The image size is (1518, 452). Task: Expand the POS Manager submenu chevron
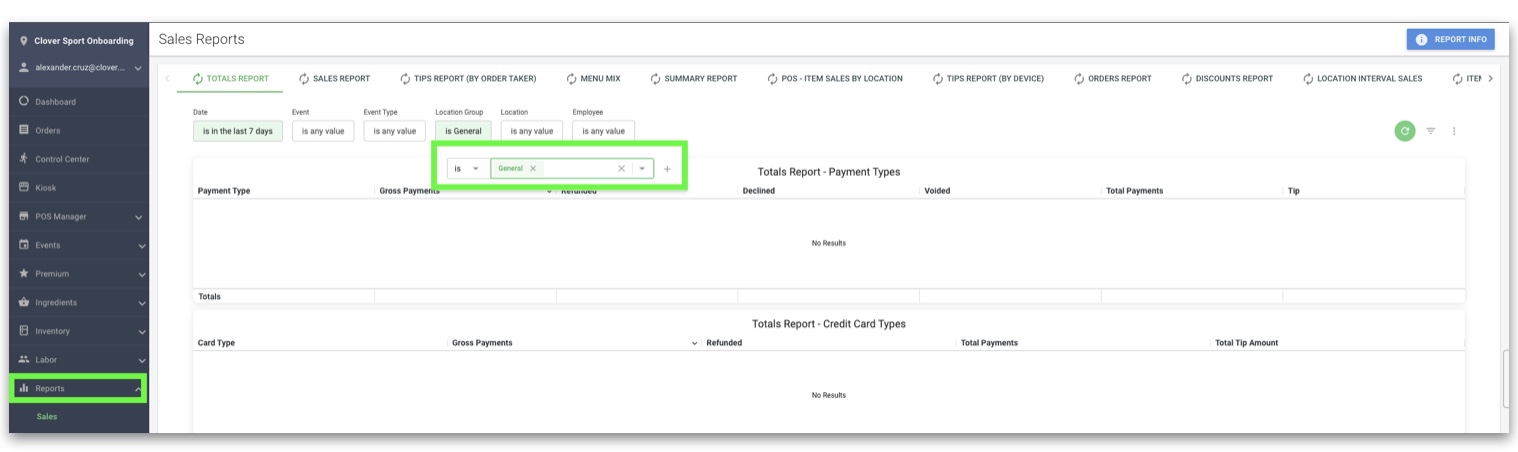[141, 217]
